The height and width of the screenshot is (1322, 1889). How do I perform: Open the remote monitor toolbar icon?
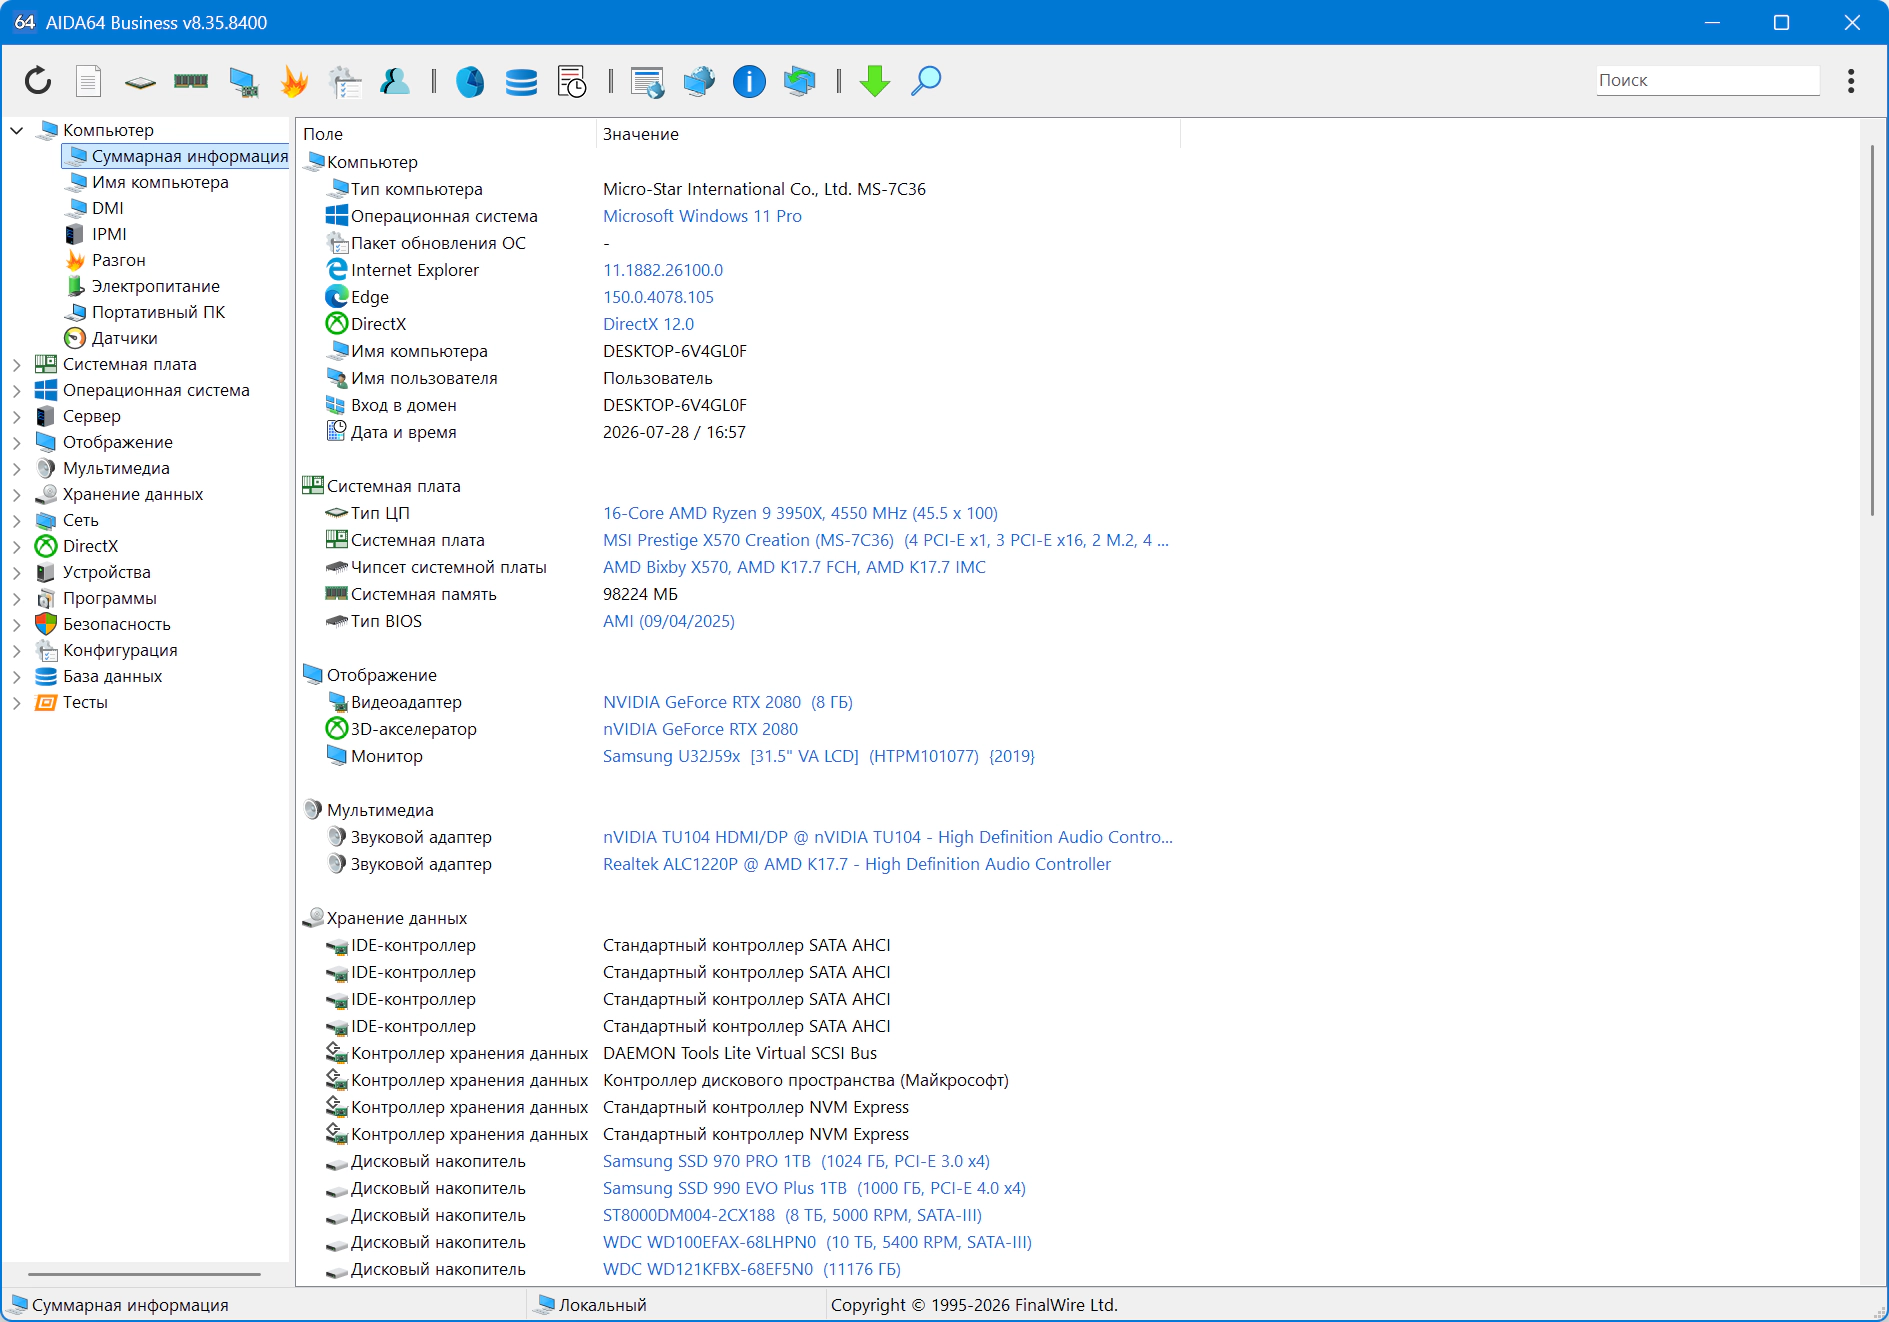[648, 82]
